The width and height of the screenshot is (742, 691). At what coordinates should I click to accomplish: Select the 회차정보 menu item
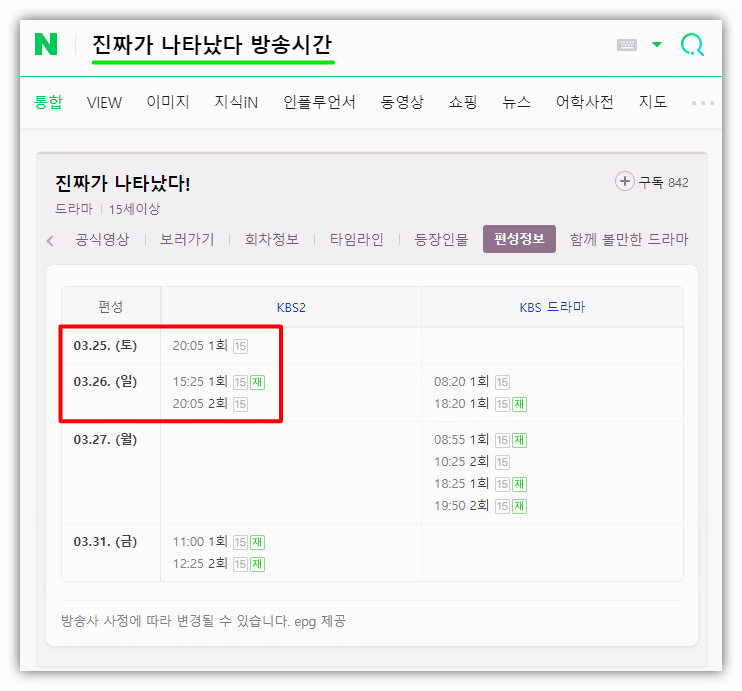coord(272,239)
